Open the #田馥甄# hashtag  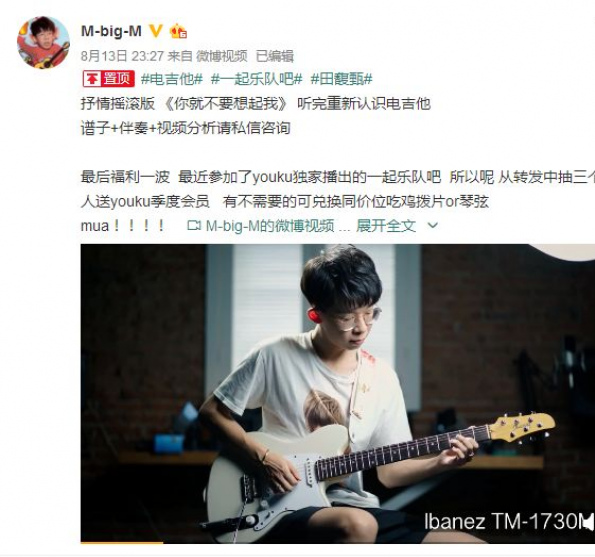click(x=342, y=79)
